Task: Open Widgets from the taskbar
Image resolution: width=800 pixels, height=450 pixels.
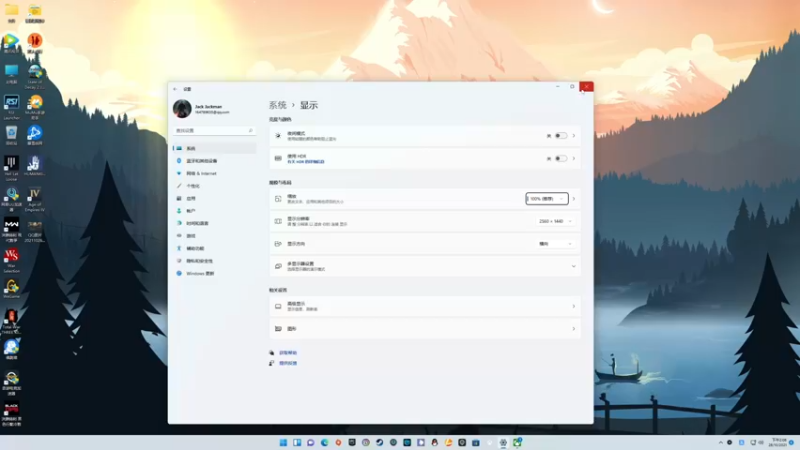Action: pos(297,443)
